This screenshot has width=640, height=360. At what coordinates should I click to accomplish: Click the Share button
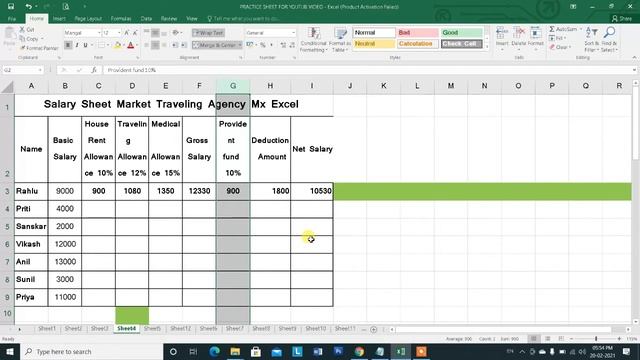coord(622,18)
